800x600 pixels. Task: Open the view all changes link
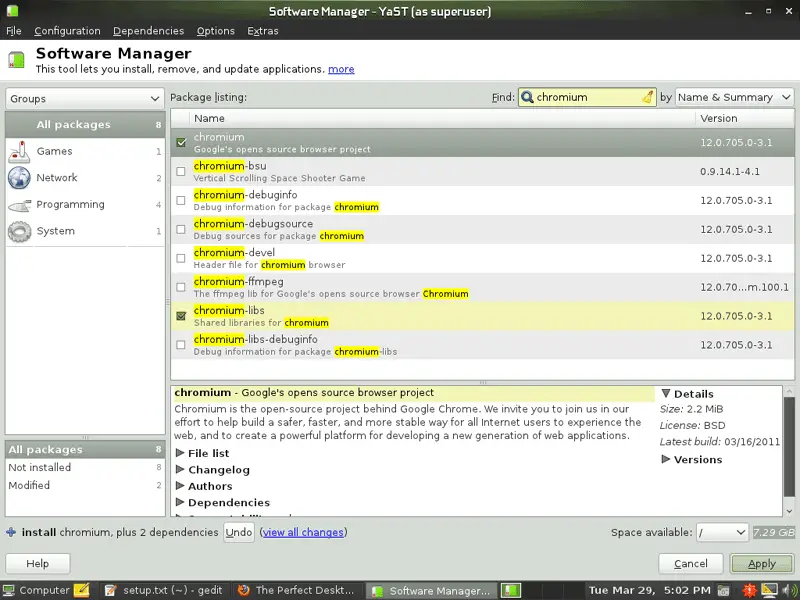click(303, 532)
